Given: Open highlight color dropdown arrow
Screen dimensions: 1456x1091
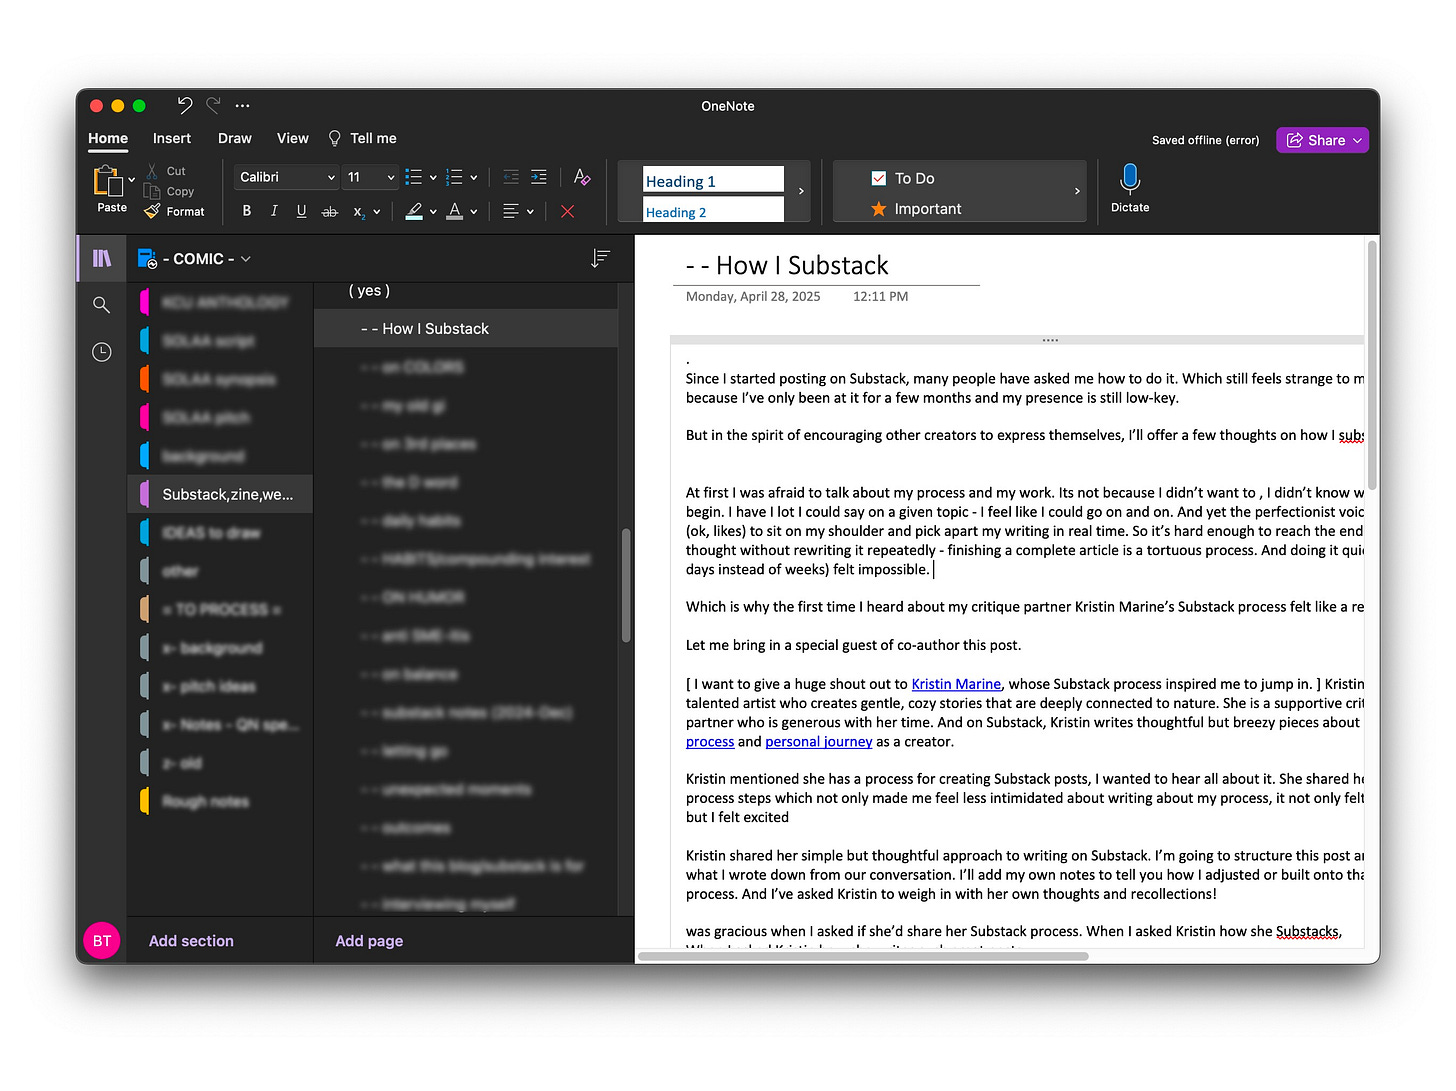Looking at the screenshot, I should pos(433,212).
